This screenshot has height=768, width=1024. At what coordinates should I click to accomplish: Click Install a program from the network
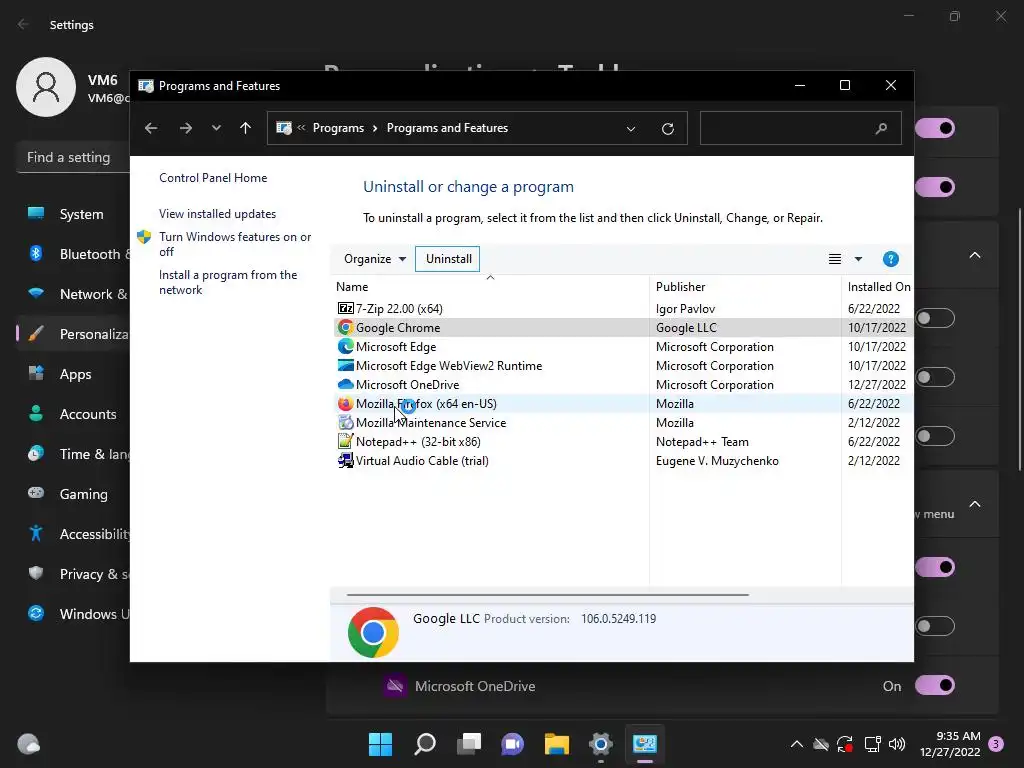tap(228, 282)
